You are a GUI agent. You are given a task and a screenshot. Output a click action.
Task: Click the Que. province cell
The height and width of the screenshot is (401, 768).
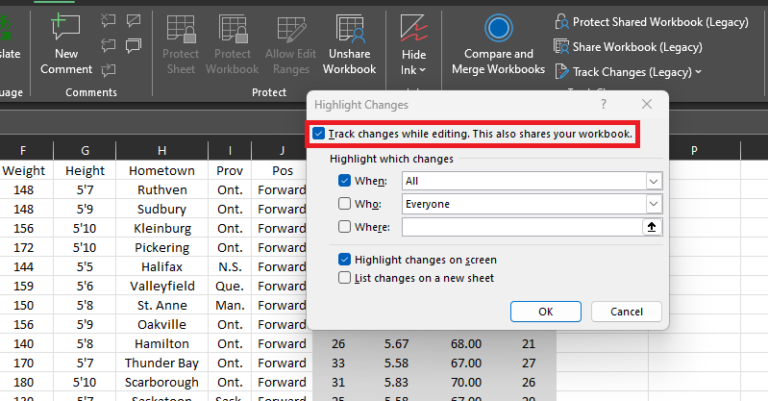[x=230, y=286]
